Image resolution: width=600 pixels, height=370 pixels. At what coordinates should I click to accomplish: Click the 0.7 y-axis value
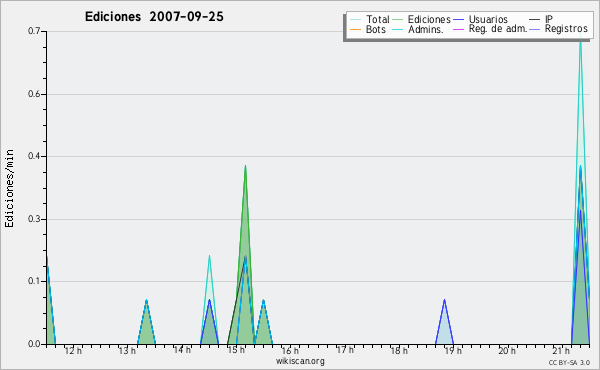pyautogui.click(x=34, y=31)
